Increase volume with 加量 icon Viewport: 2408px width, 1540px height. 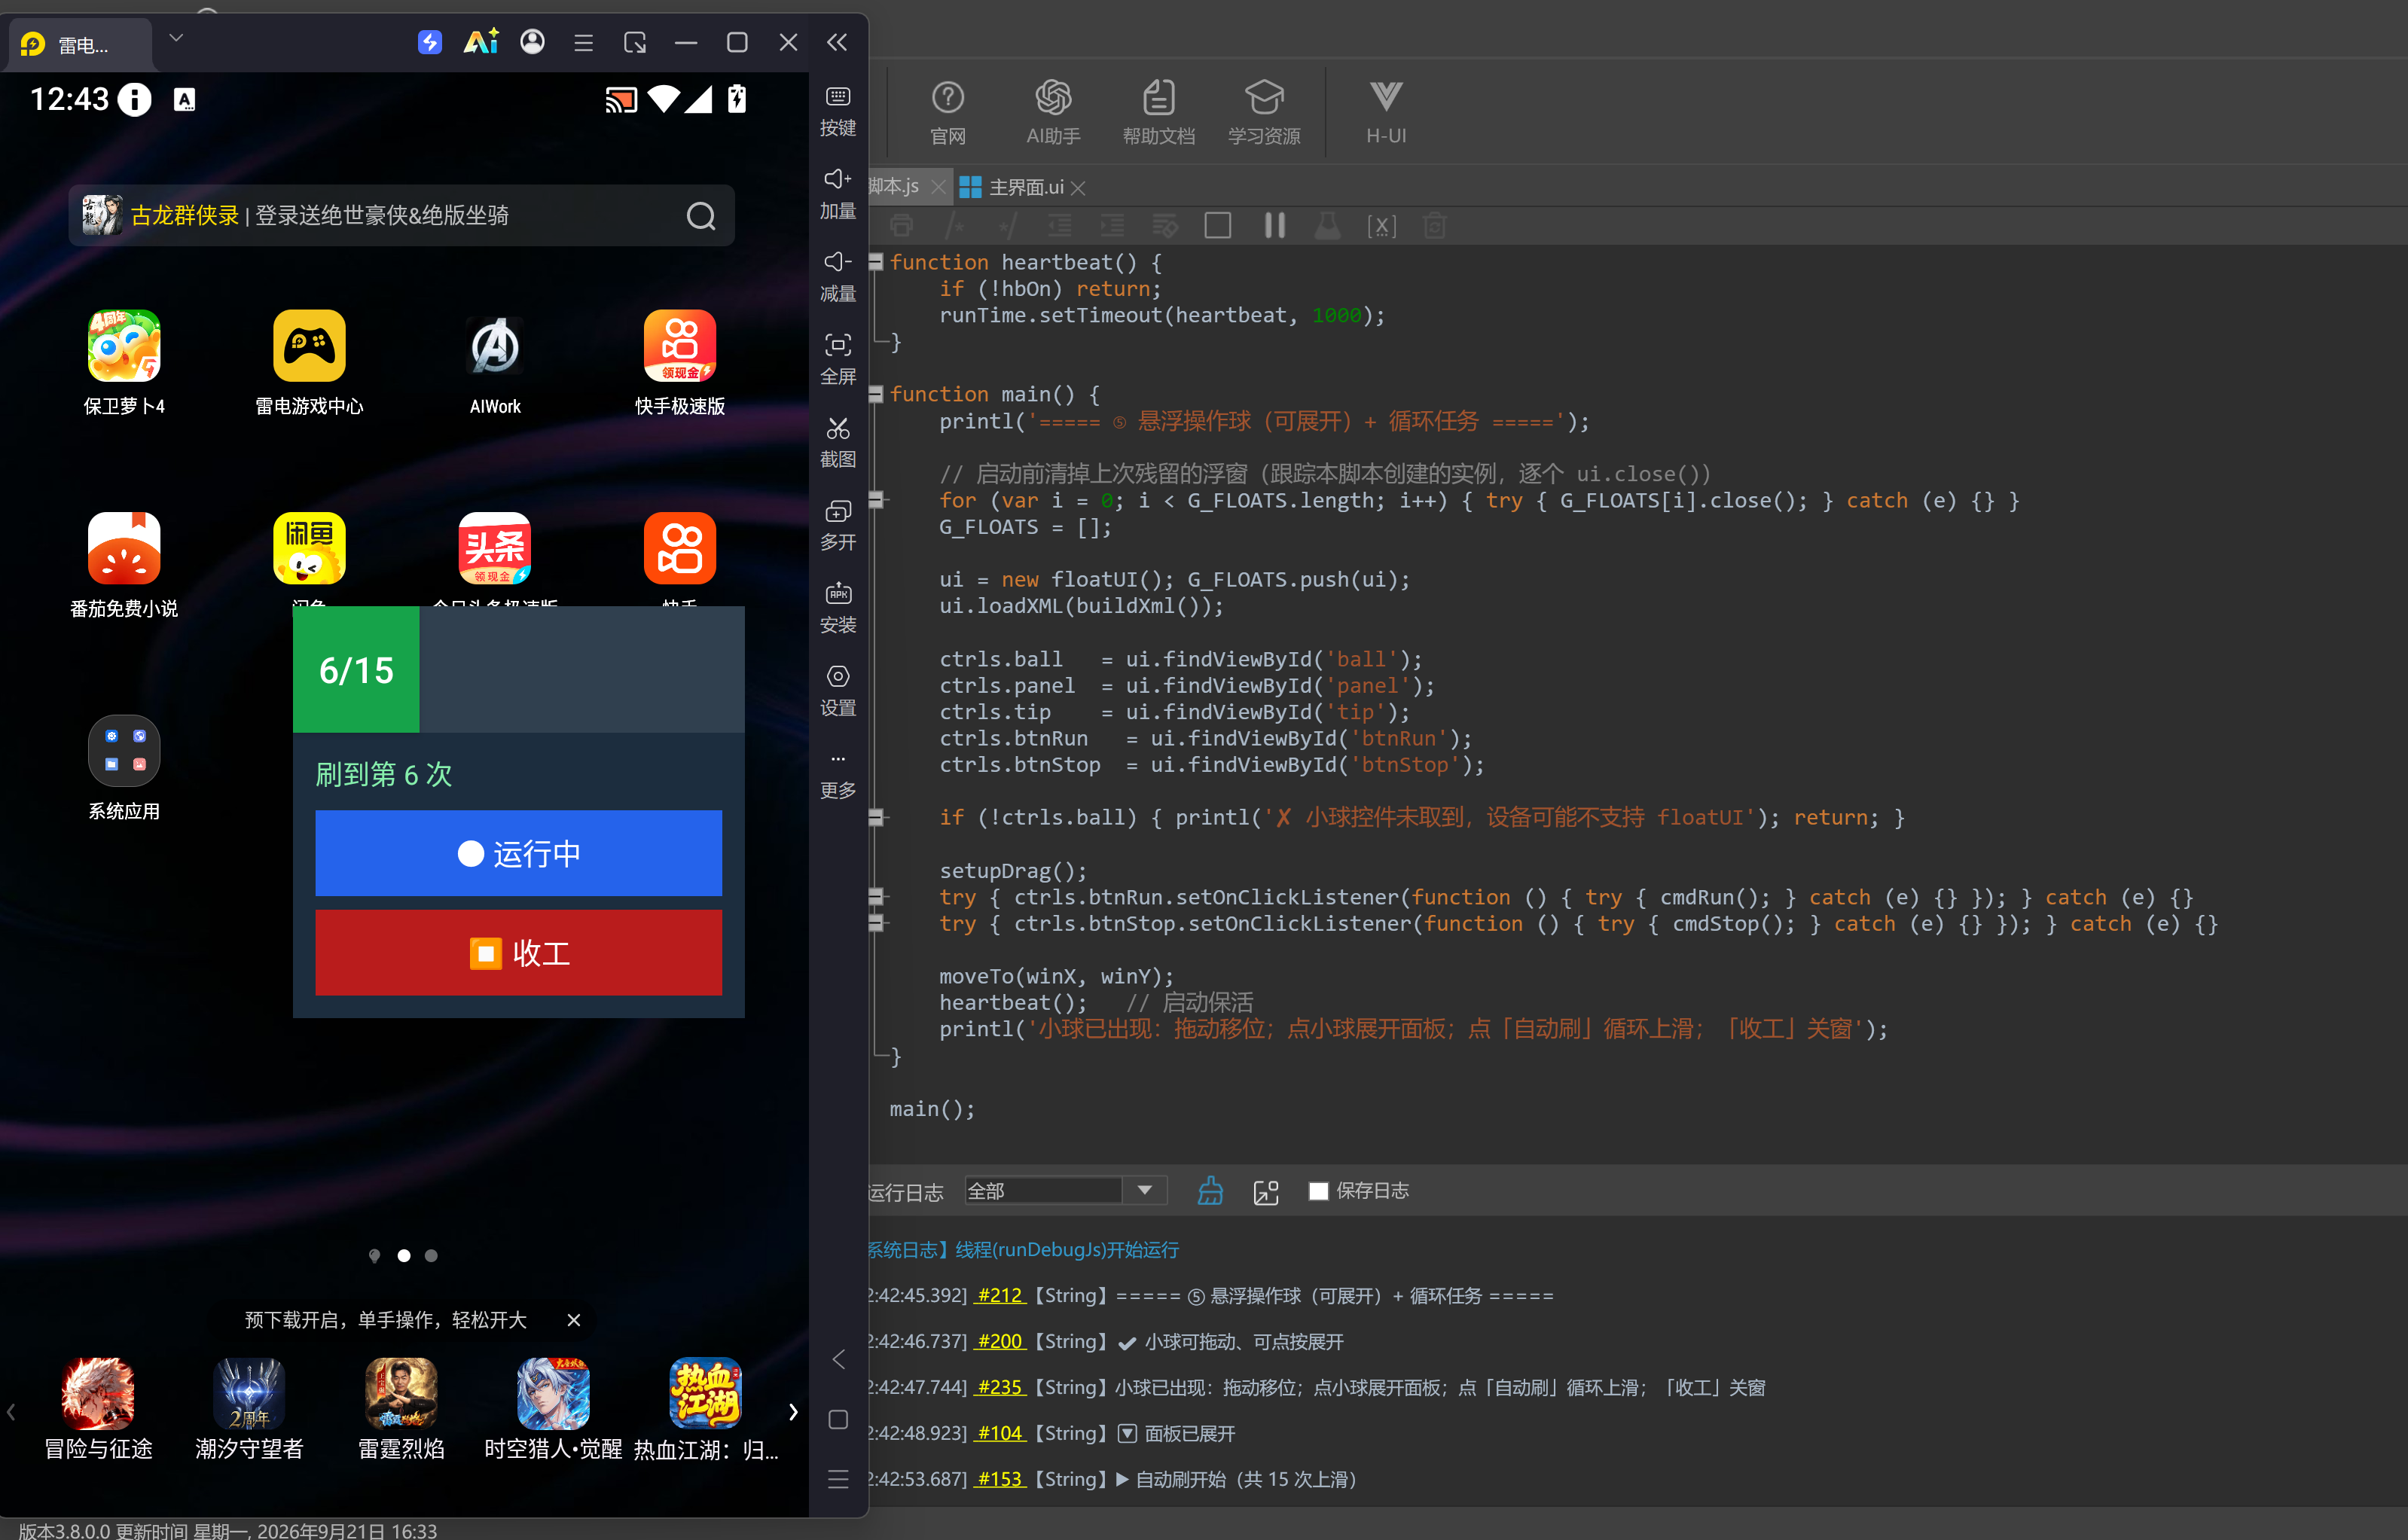(x=837, y=194)
